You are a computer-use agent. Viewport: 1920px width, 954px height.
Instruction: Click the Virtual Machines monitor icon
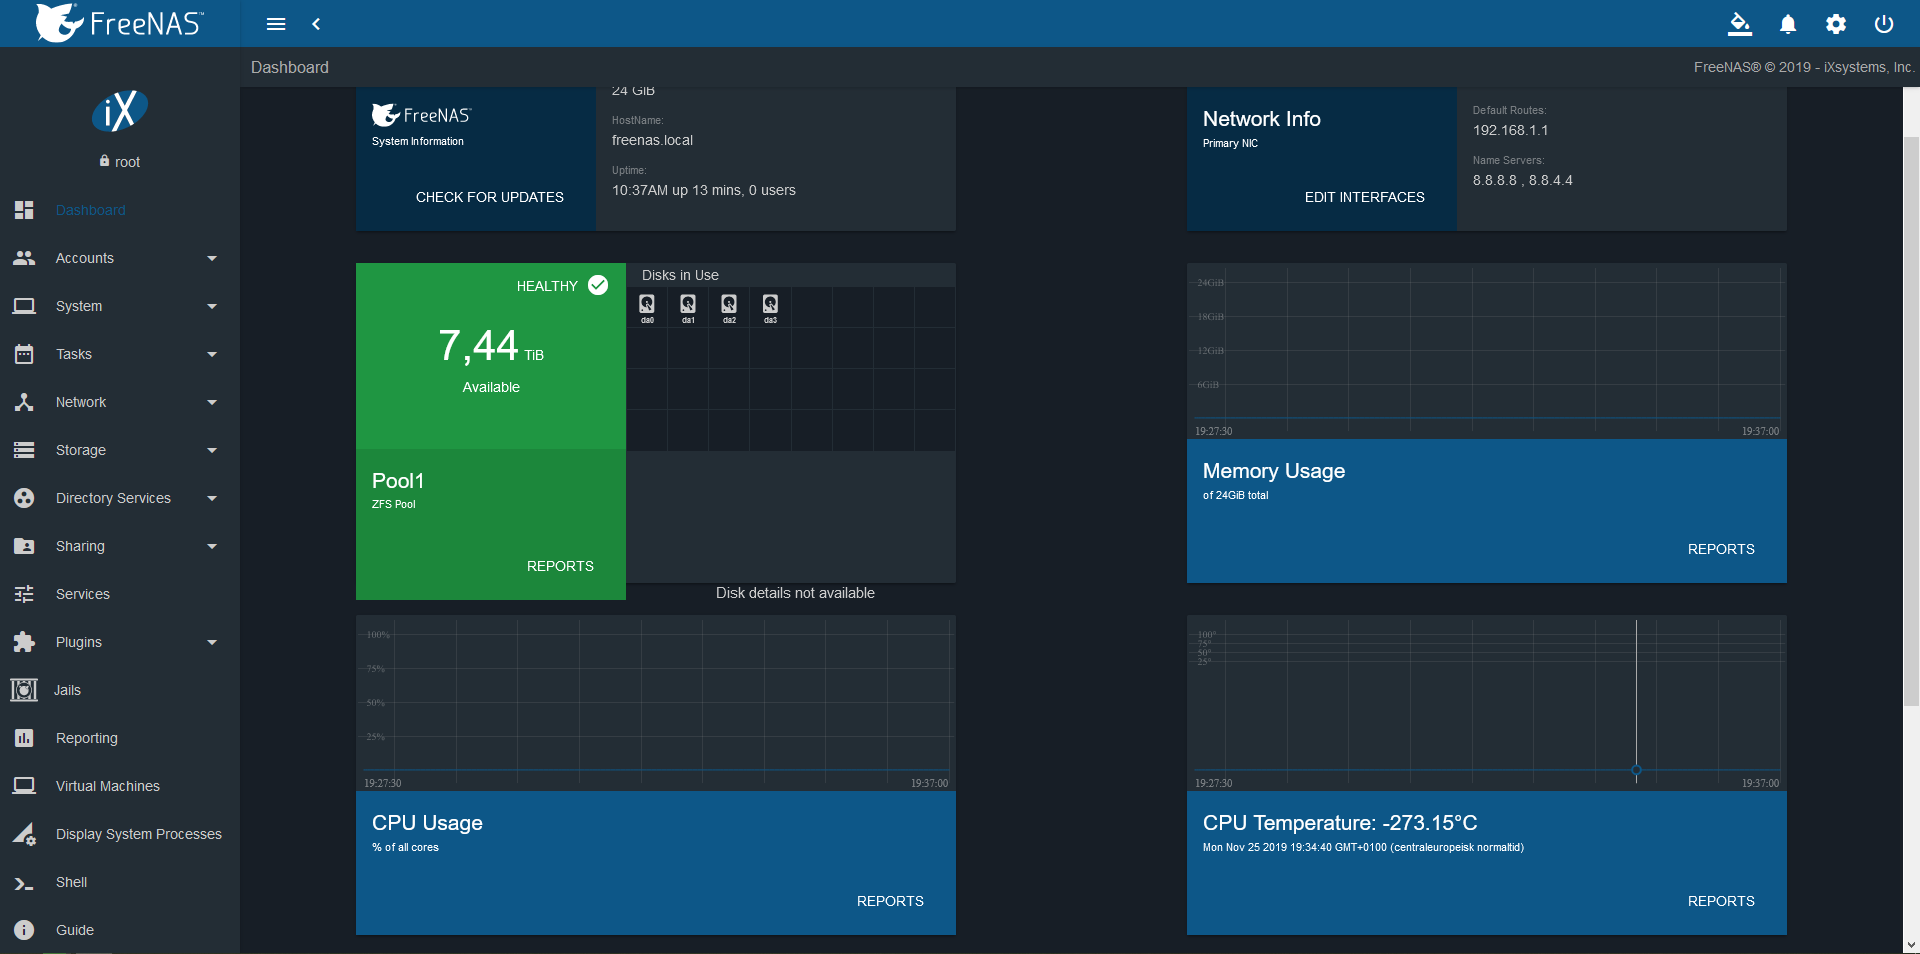tap(24, 786)
